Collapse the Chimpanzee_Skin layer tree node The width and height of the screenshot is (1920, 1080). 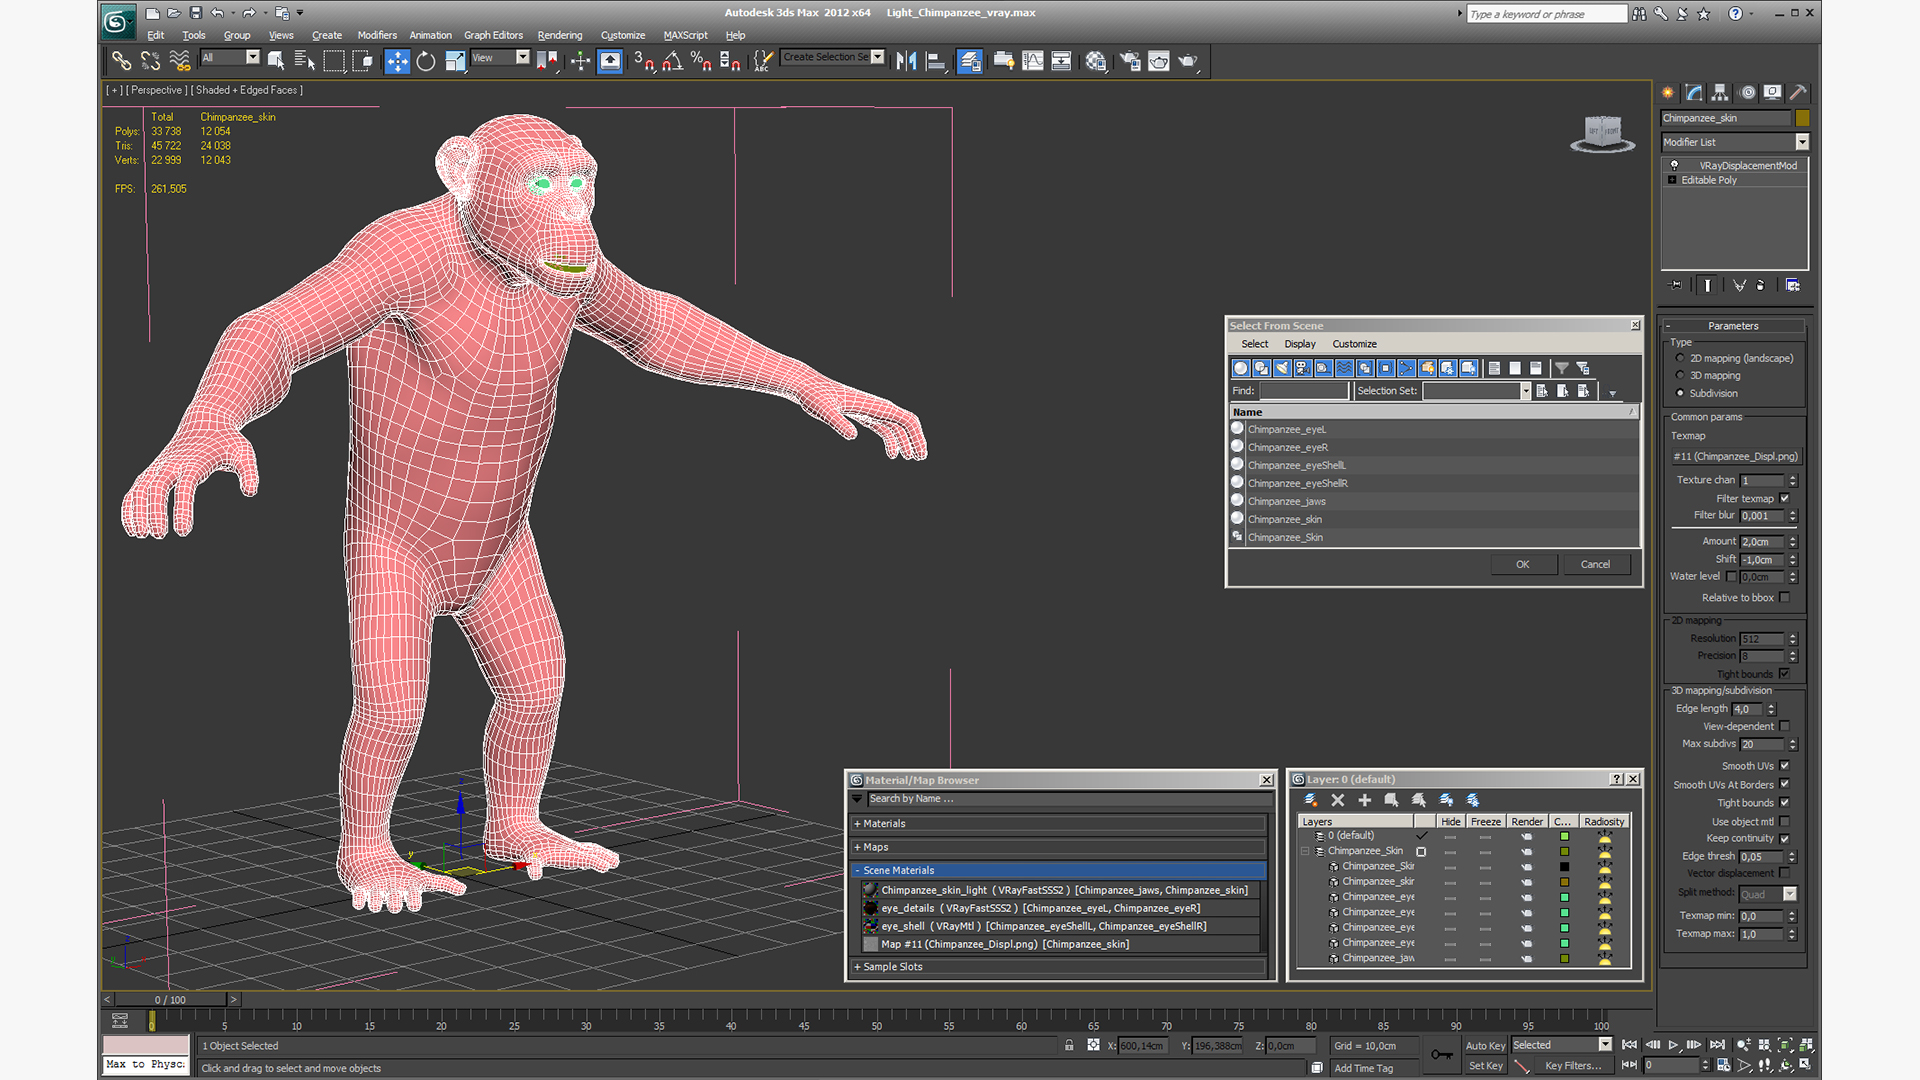pos(1305,851)
